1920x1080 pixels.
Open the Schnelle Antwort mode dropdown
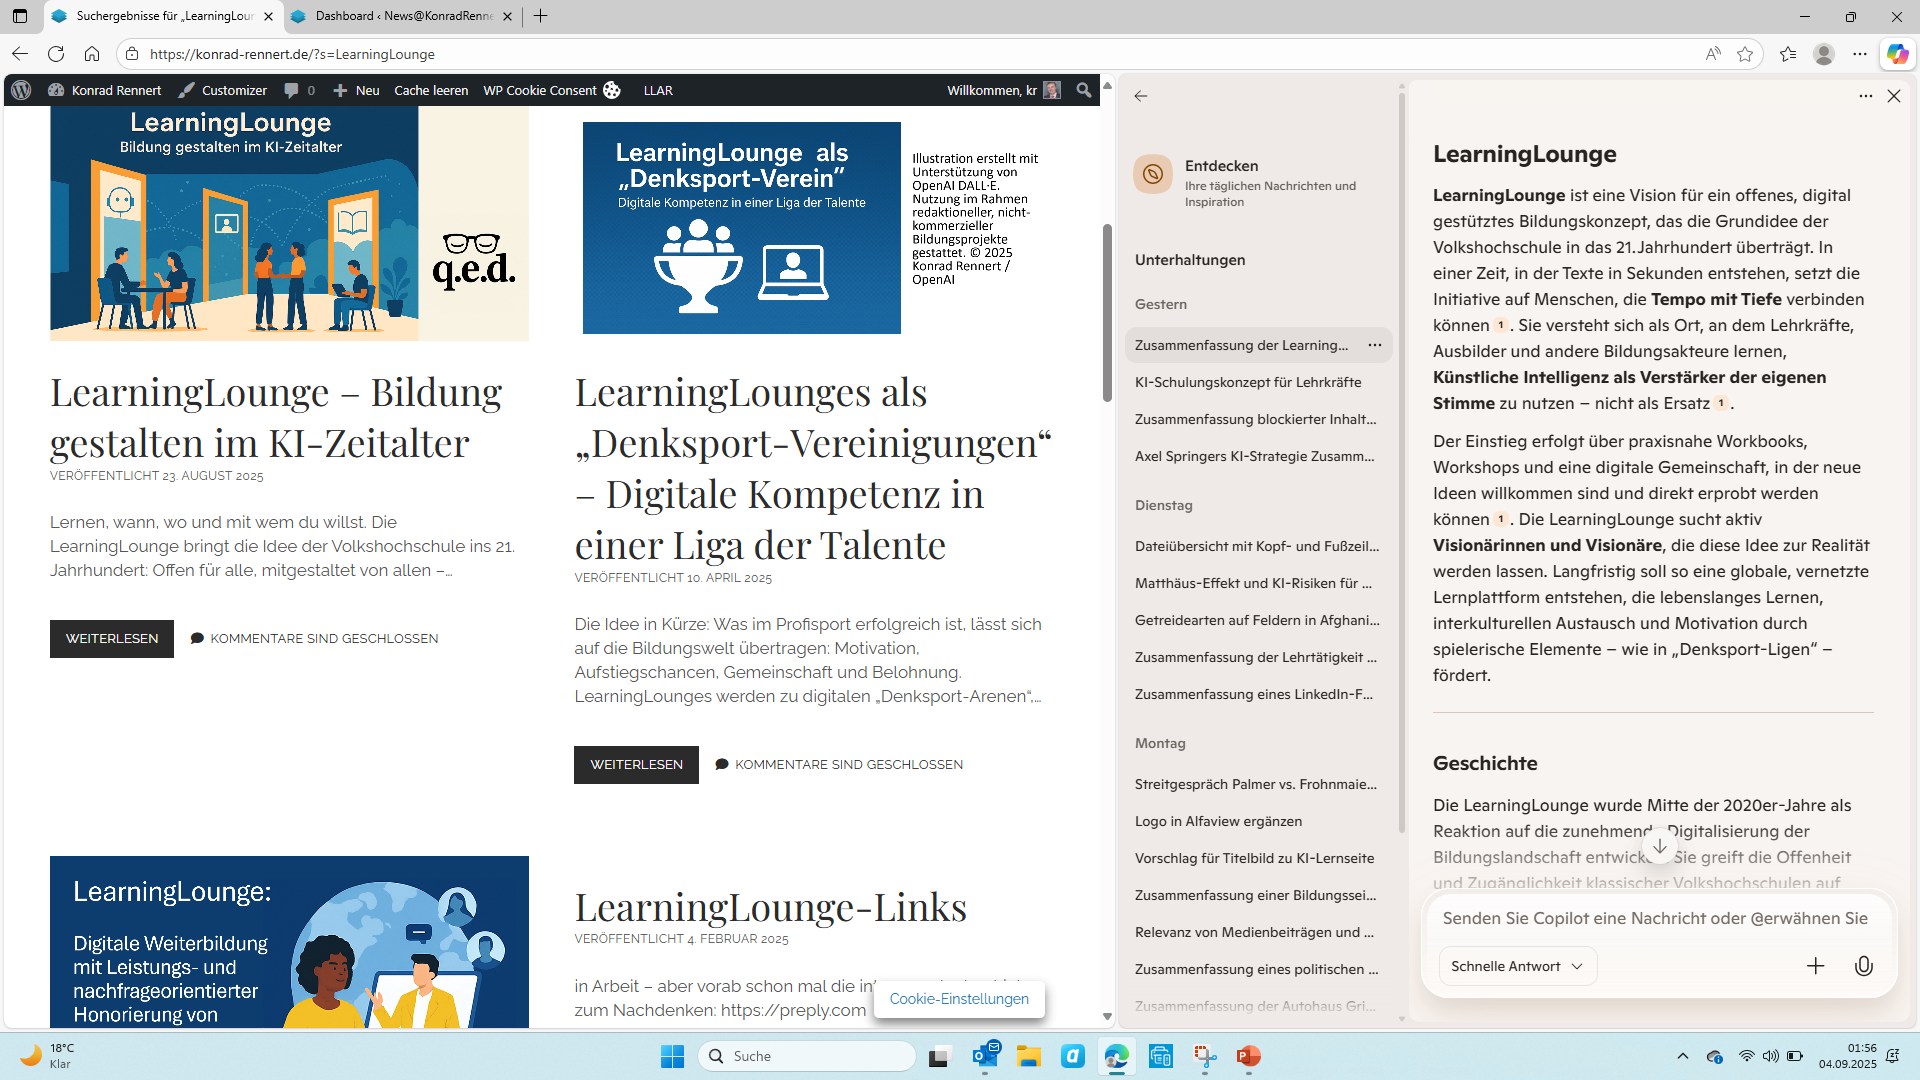(x=1517, y=966)
